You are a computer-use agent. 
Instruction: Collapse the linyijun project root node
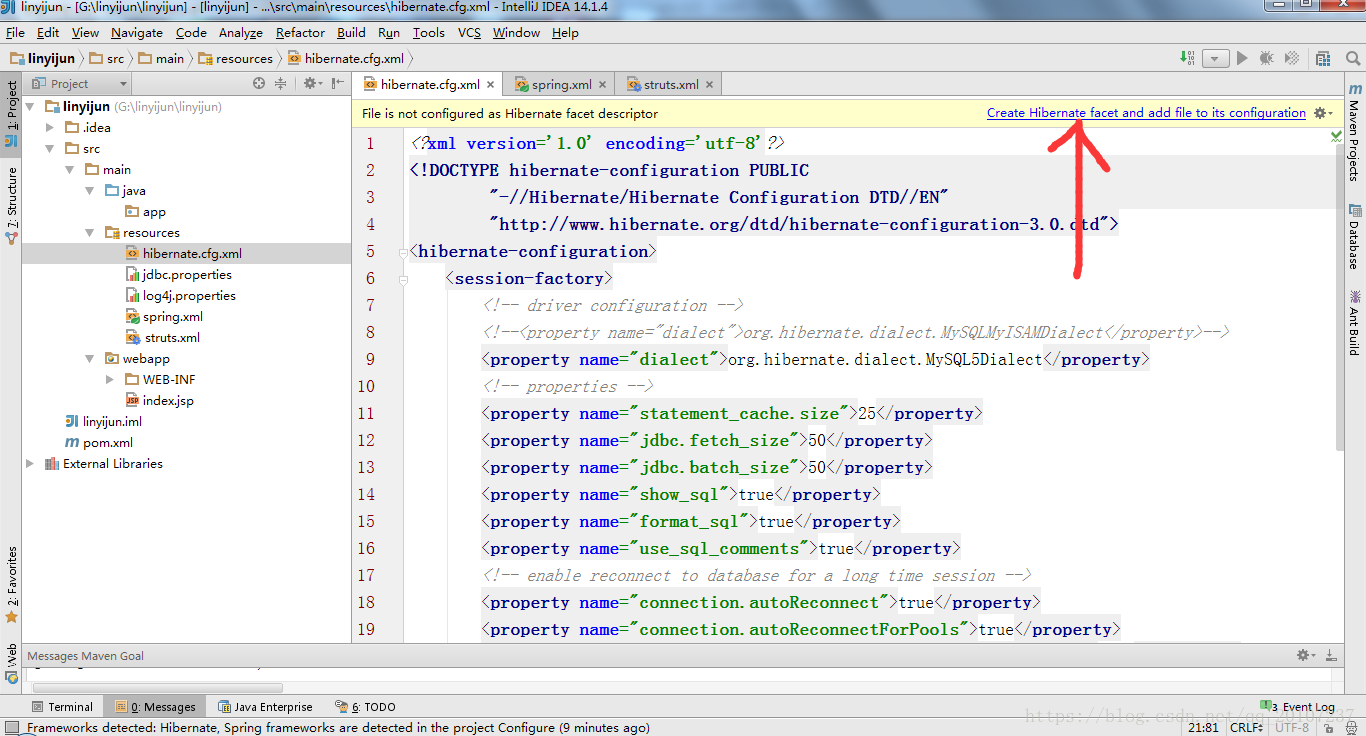click(x=30, y=106)
